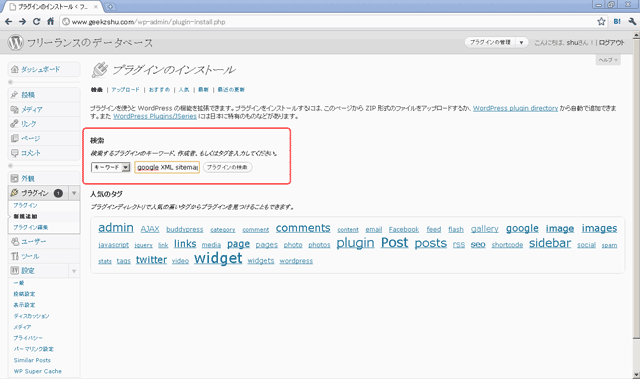Click the Facebook tag
The width and height of the screenshot is (640, 379).
pos(404,229)
